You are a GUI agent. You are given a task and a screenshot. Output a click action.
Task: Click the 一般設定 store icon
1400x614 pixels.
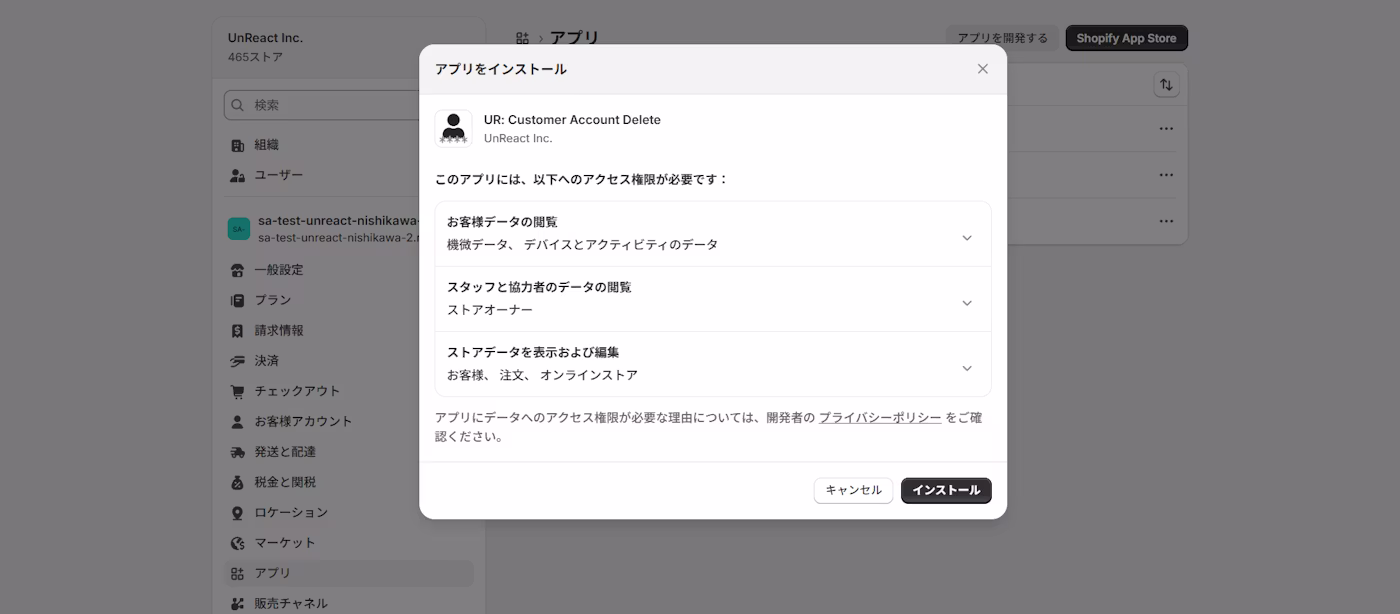(237, 270)
